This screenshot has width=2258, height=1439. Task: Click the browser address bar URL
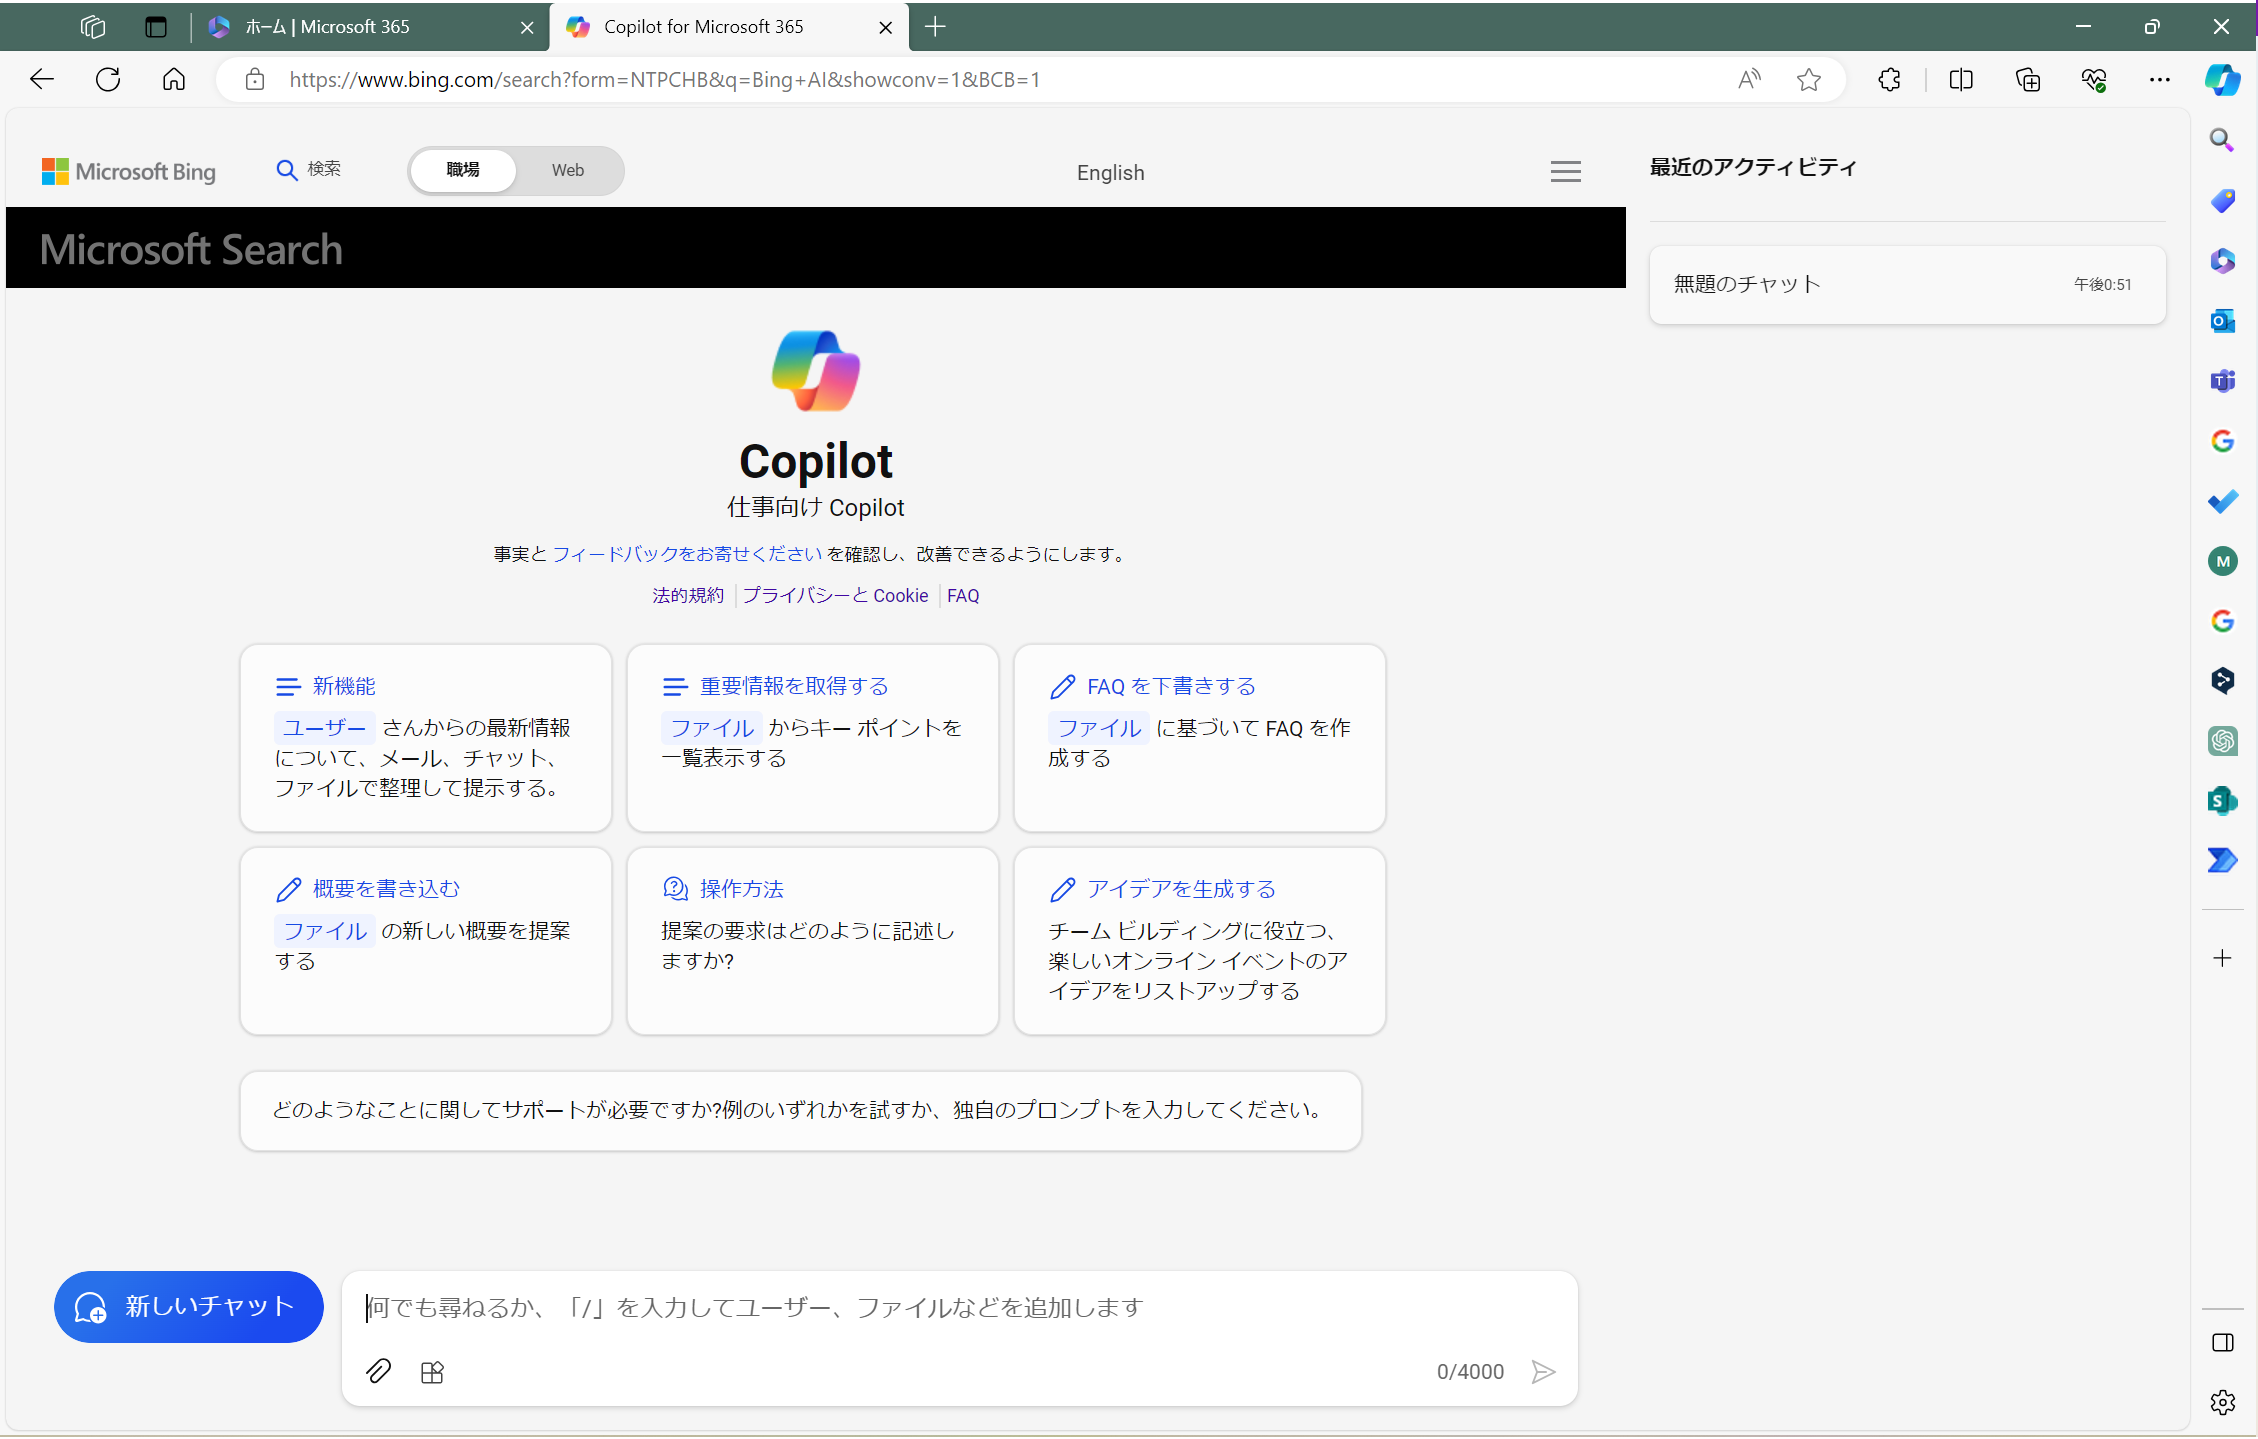[665, 80]
